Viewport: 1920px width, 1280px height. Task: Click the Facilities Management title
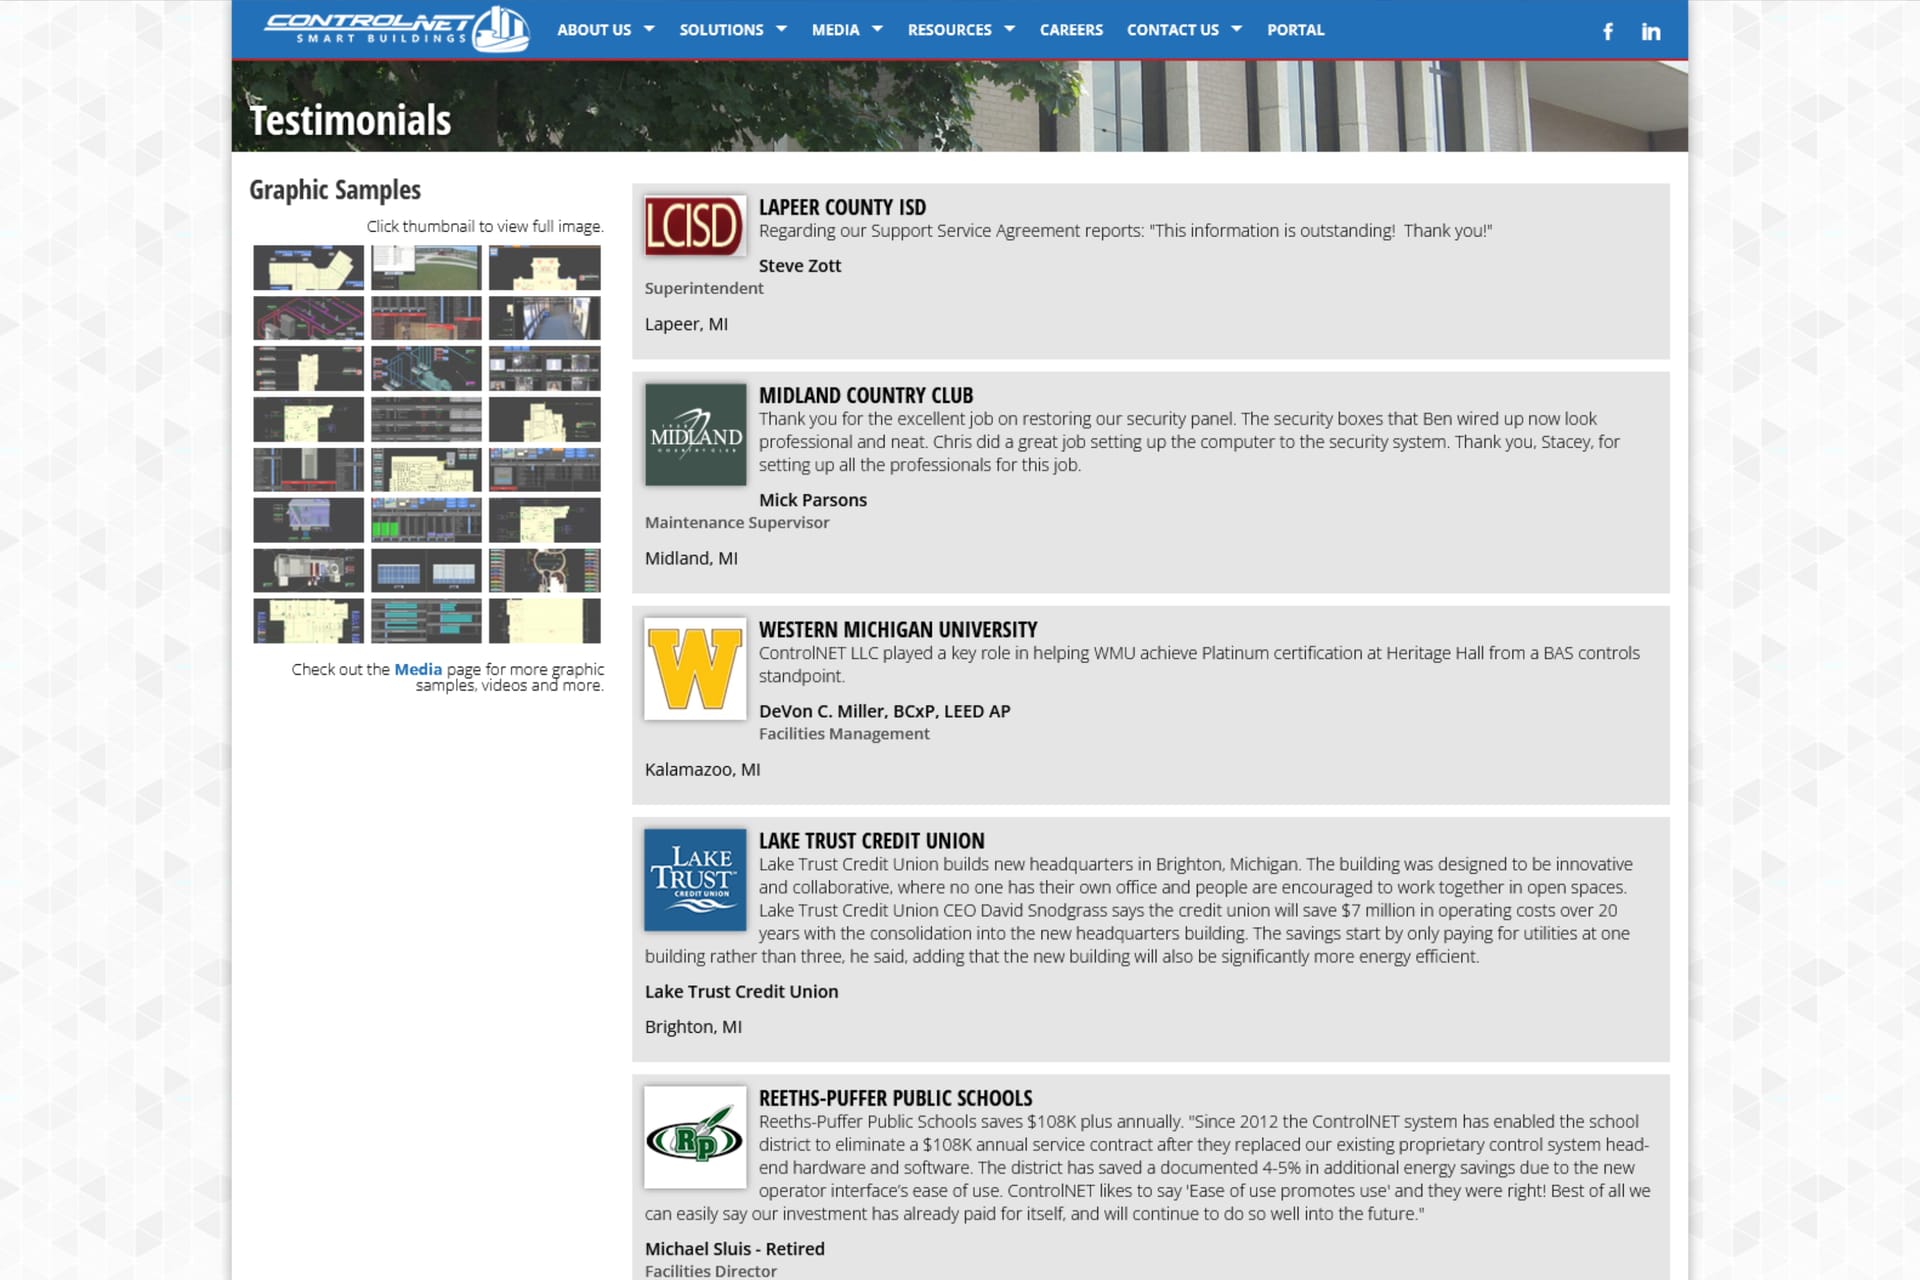pyautogui.click(x=844, y=733)
